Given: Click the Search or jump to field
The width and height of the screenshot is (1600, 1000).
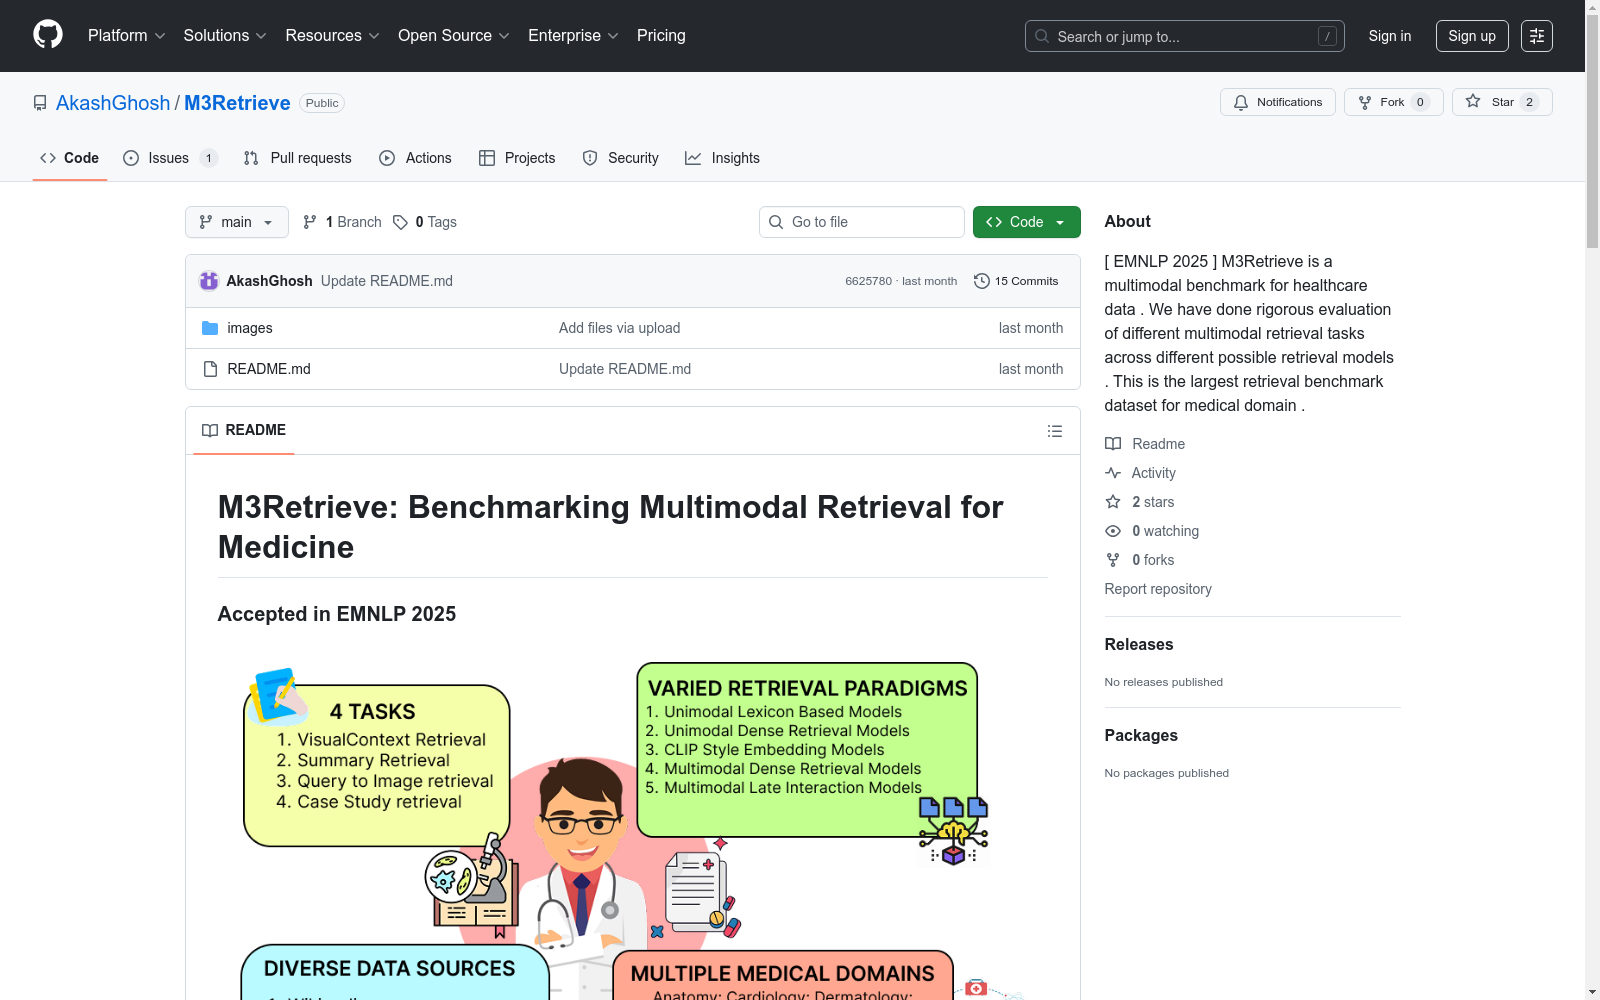Looking at the screenshot, I should [1185, 36].
